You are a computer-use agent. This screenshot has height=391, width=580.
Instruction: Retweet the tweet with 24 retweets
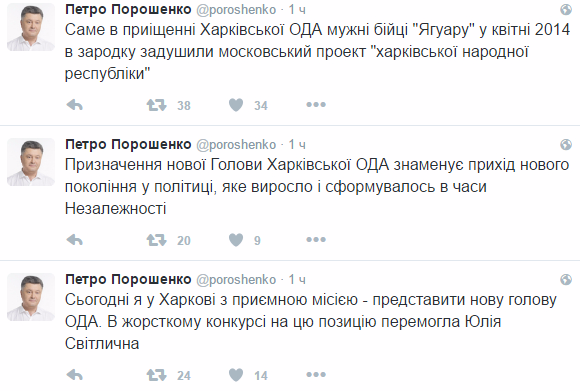(156, 375)
